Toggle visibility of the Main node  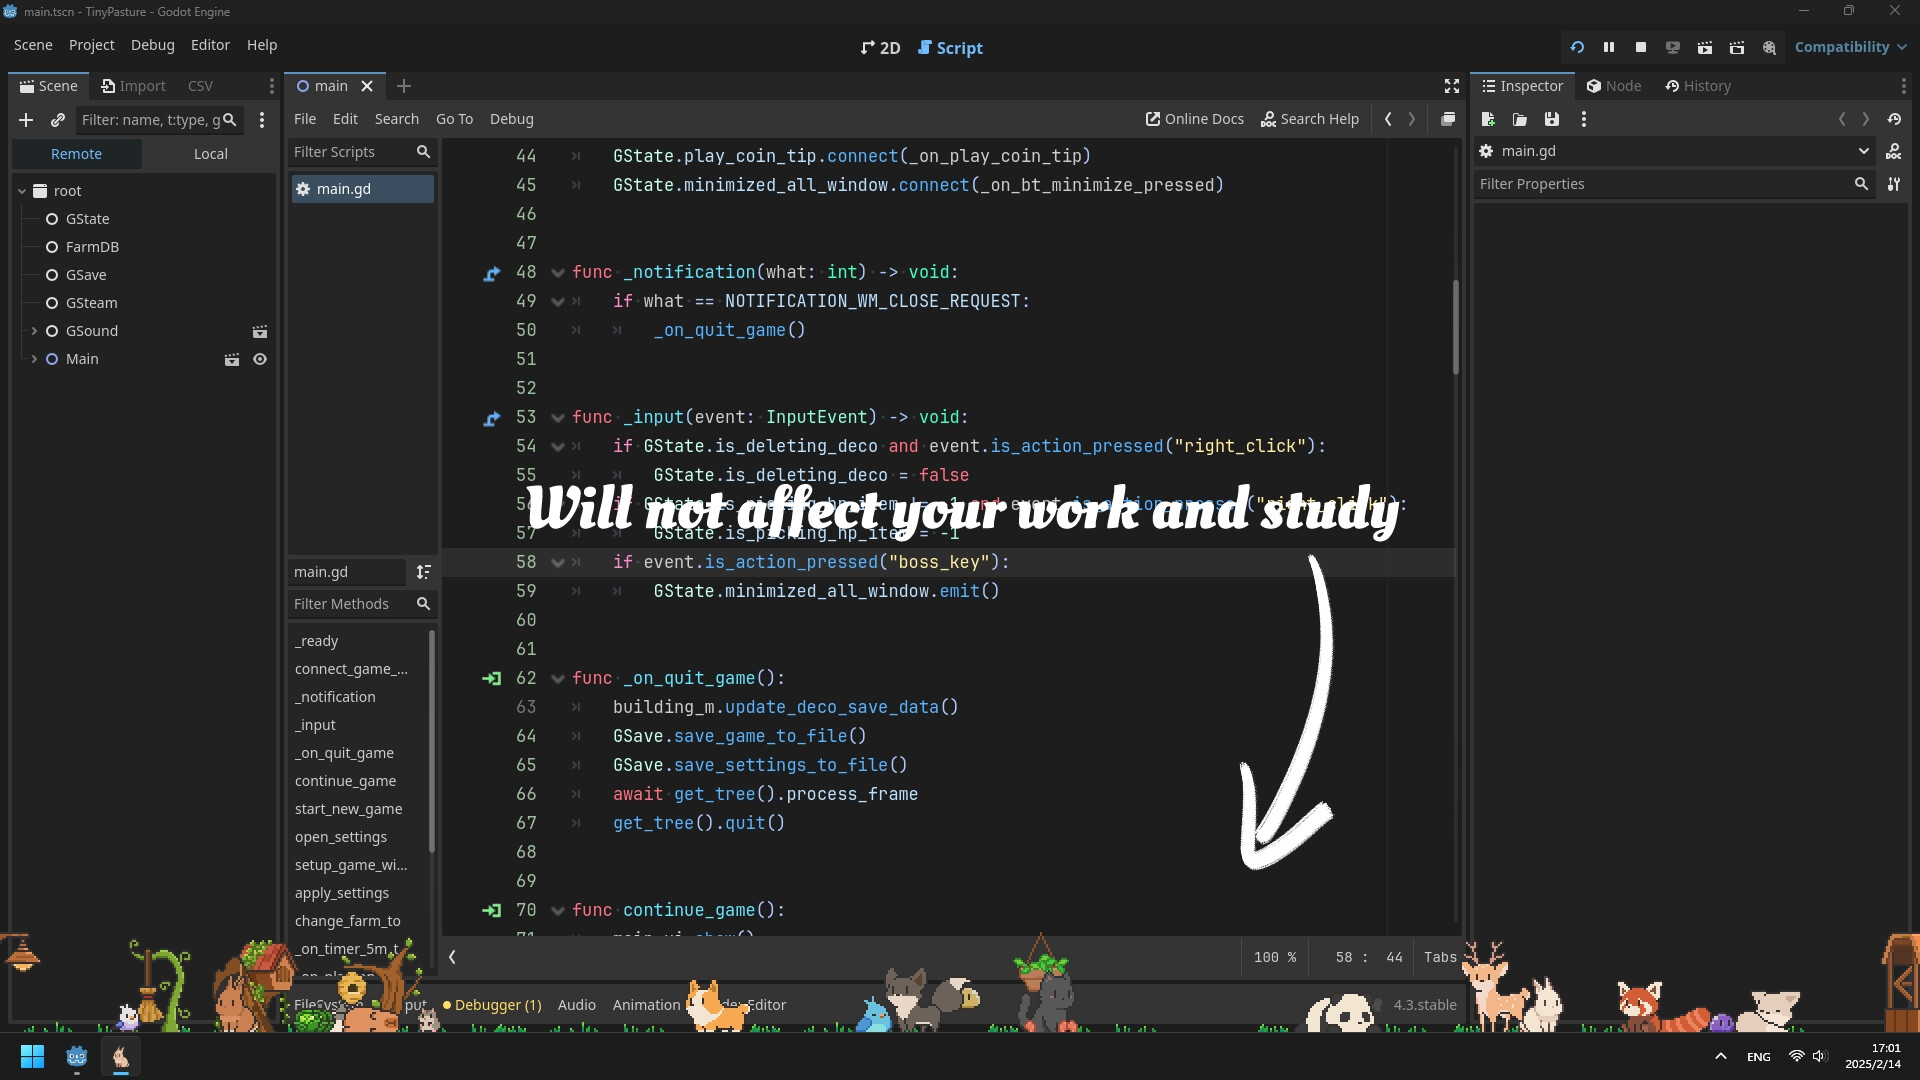[x=260, y=359]
